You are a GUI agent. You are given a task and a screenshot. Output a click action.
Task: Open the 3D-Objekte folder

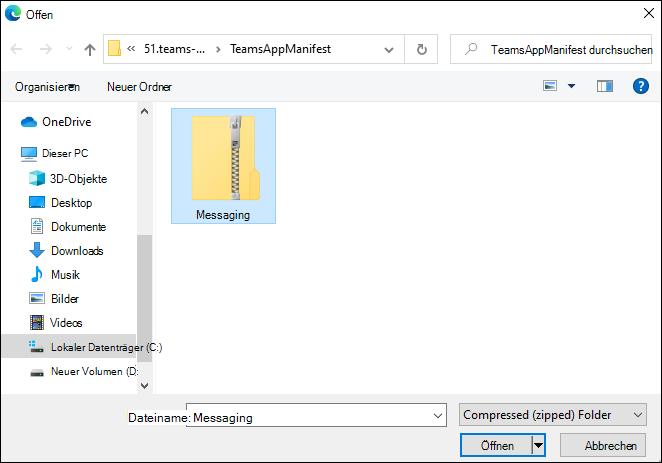pyautogui.click(x=79, y=179)
